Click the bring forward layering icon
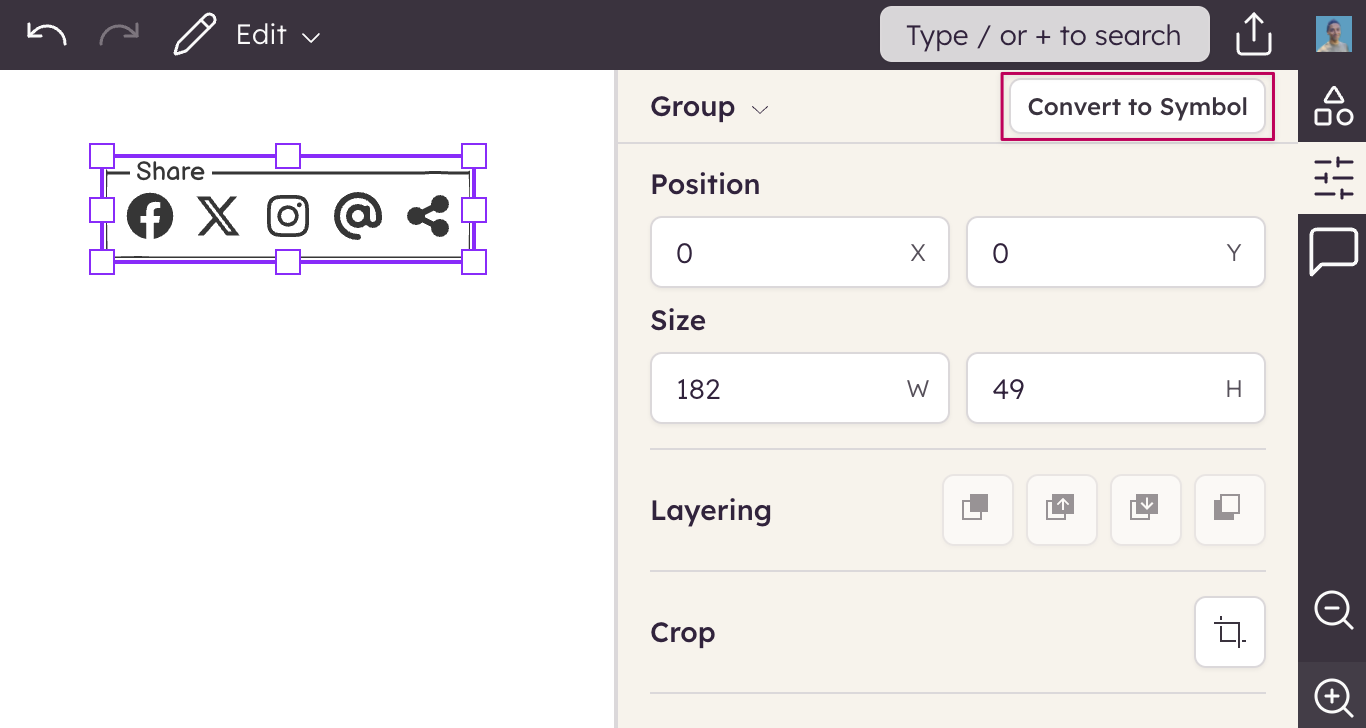This screenshot has width=1366, height=728. point(1061,509)
